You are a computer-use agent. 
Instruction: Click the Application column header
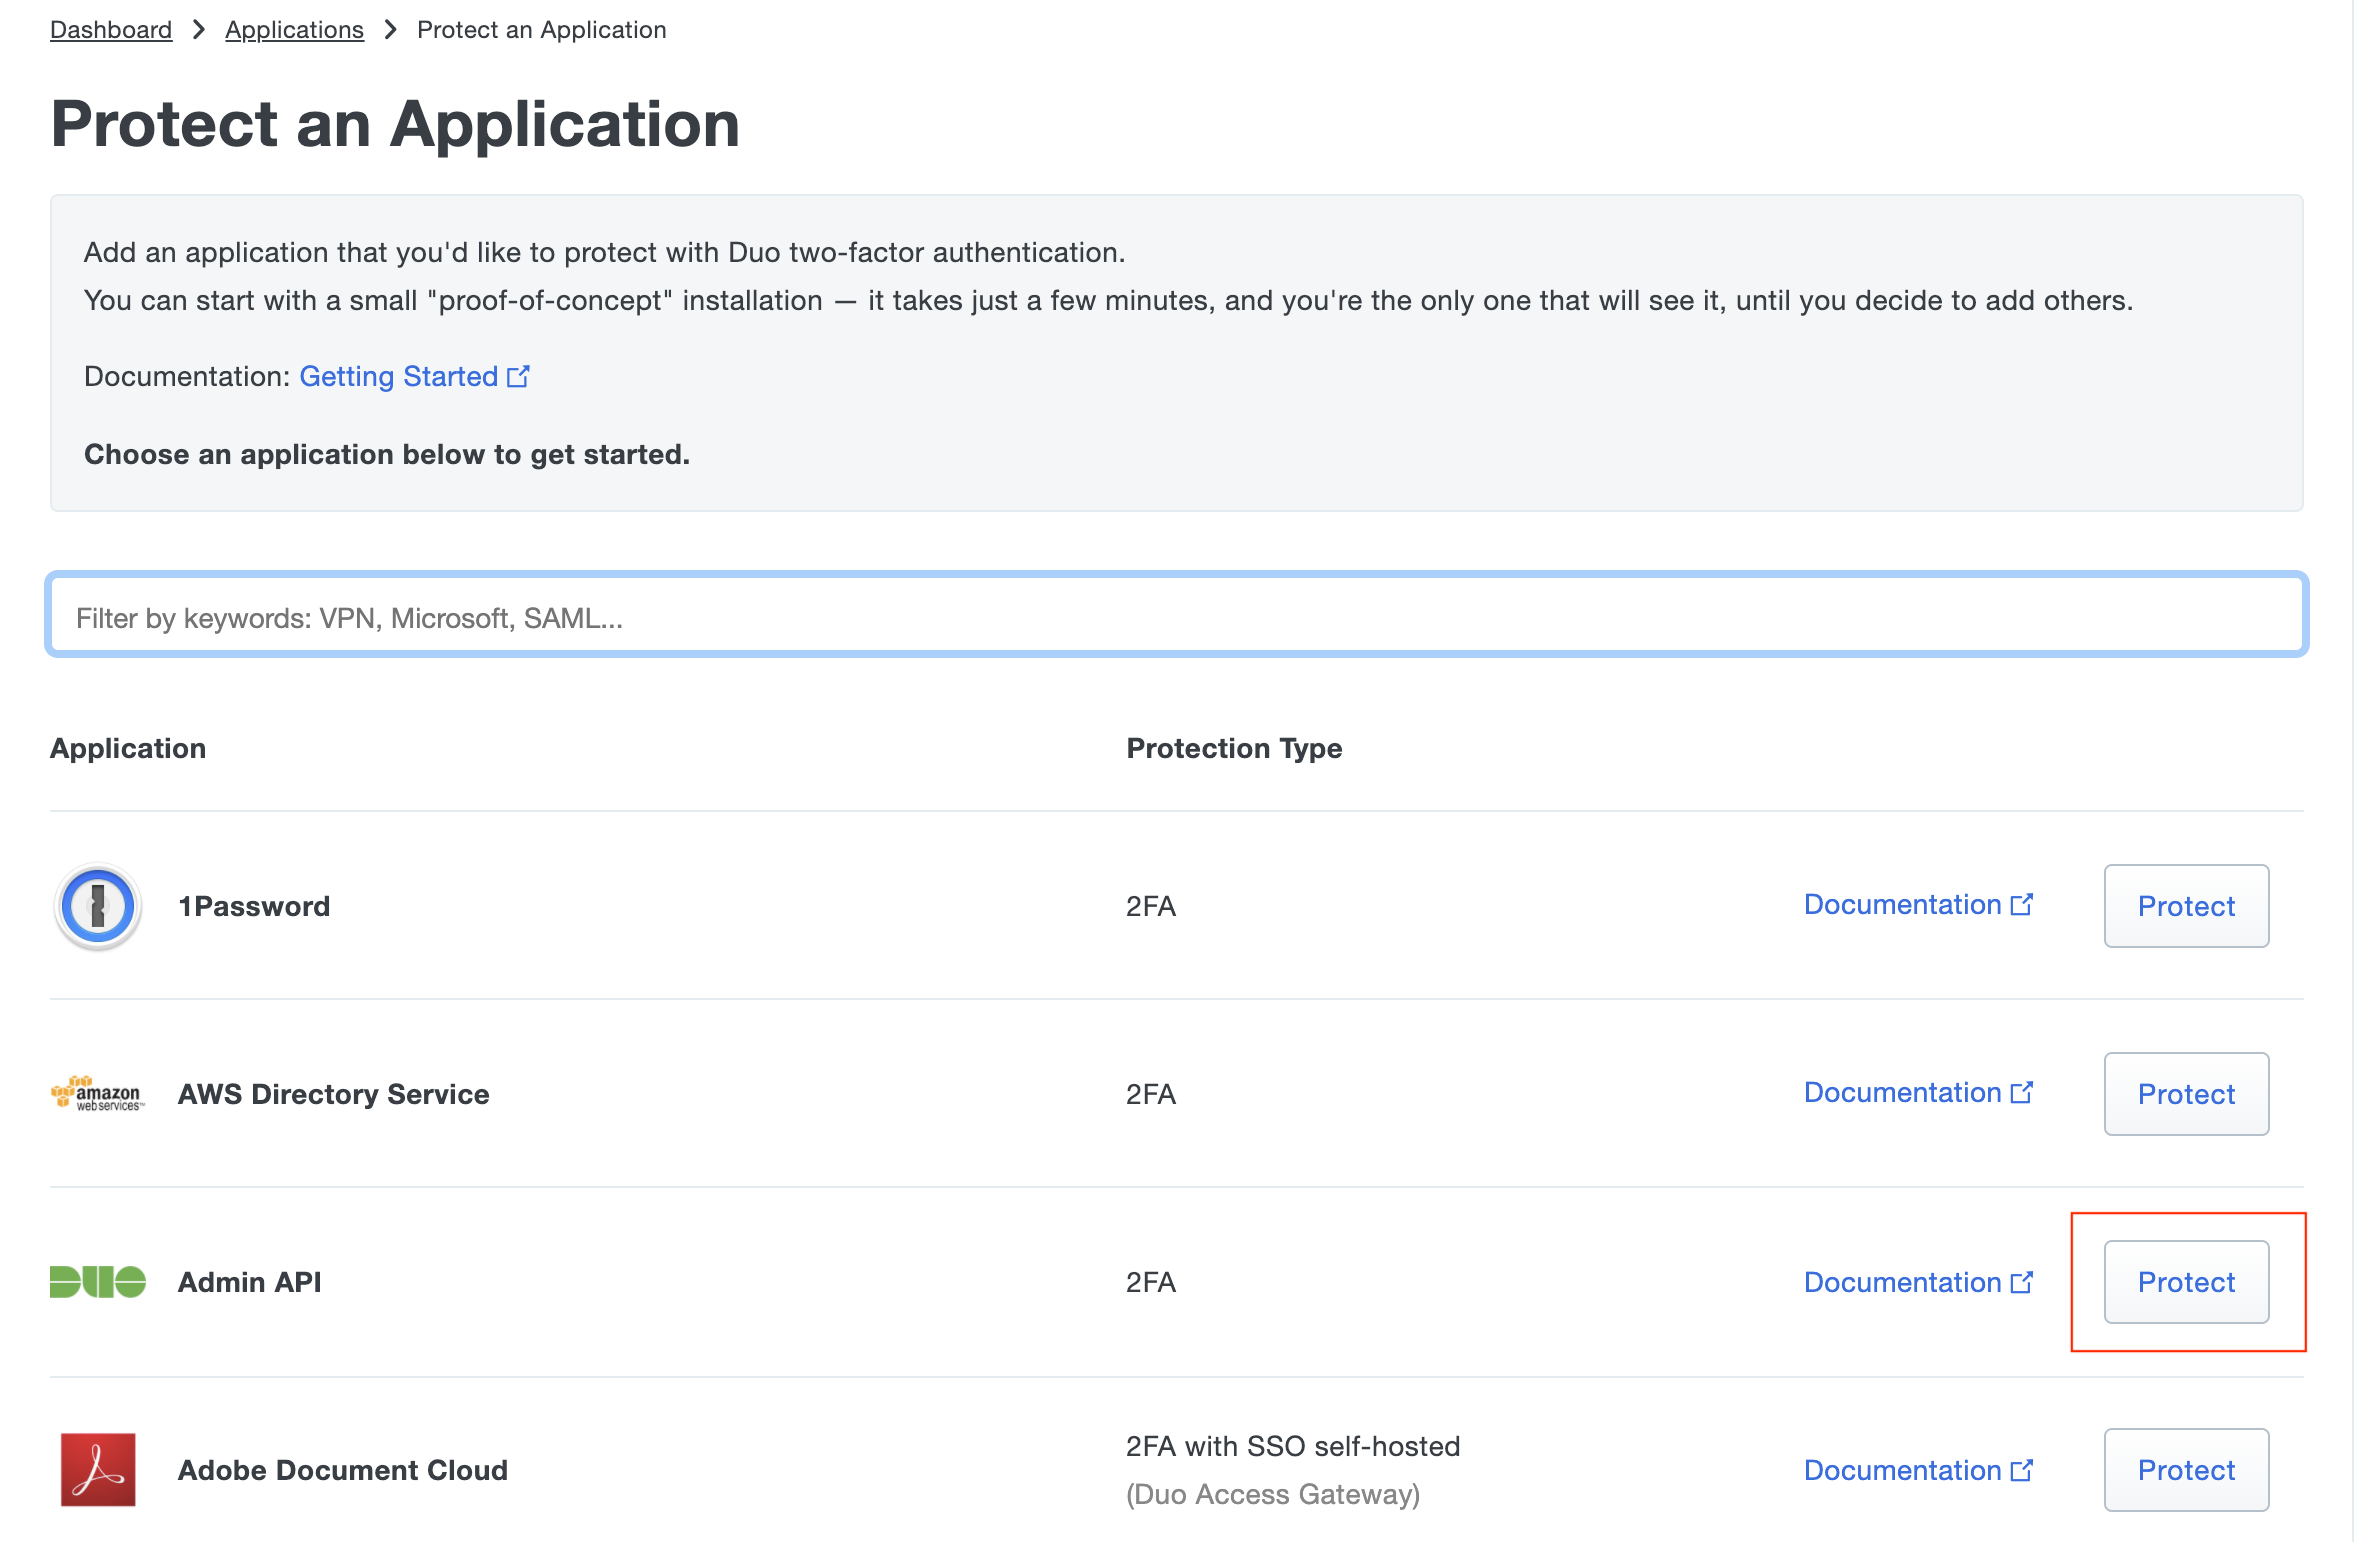(x=128, y=748)
